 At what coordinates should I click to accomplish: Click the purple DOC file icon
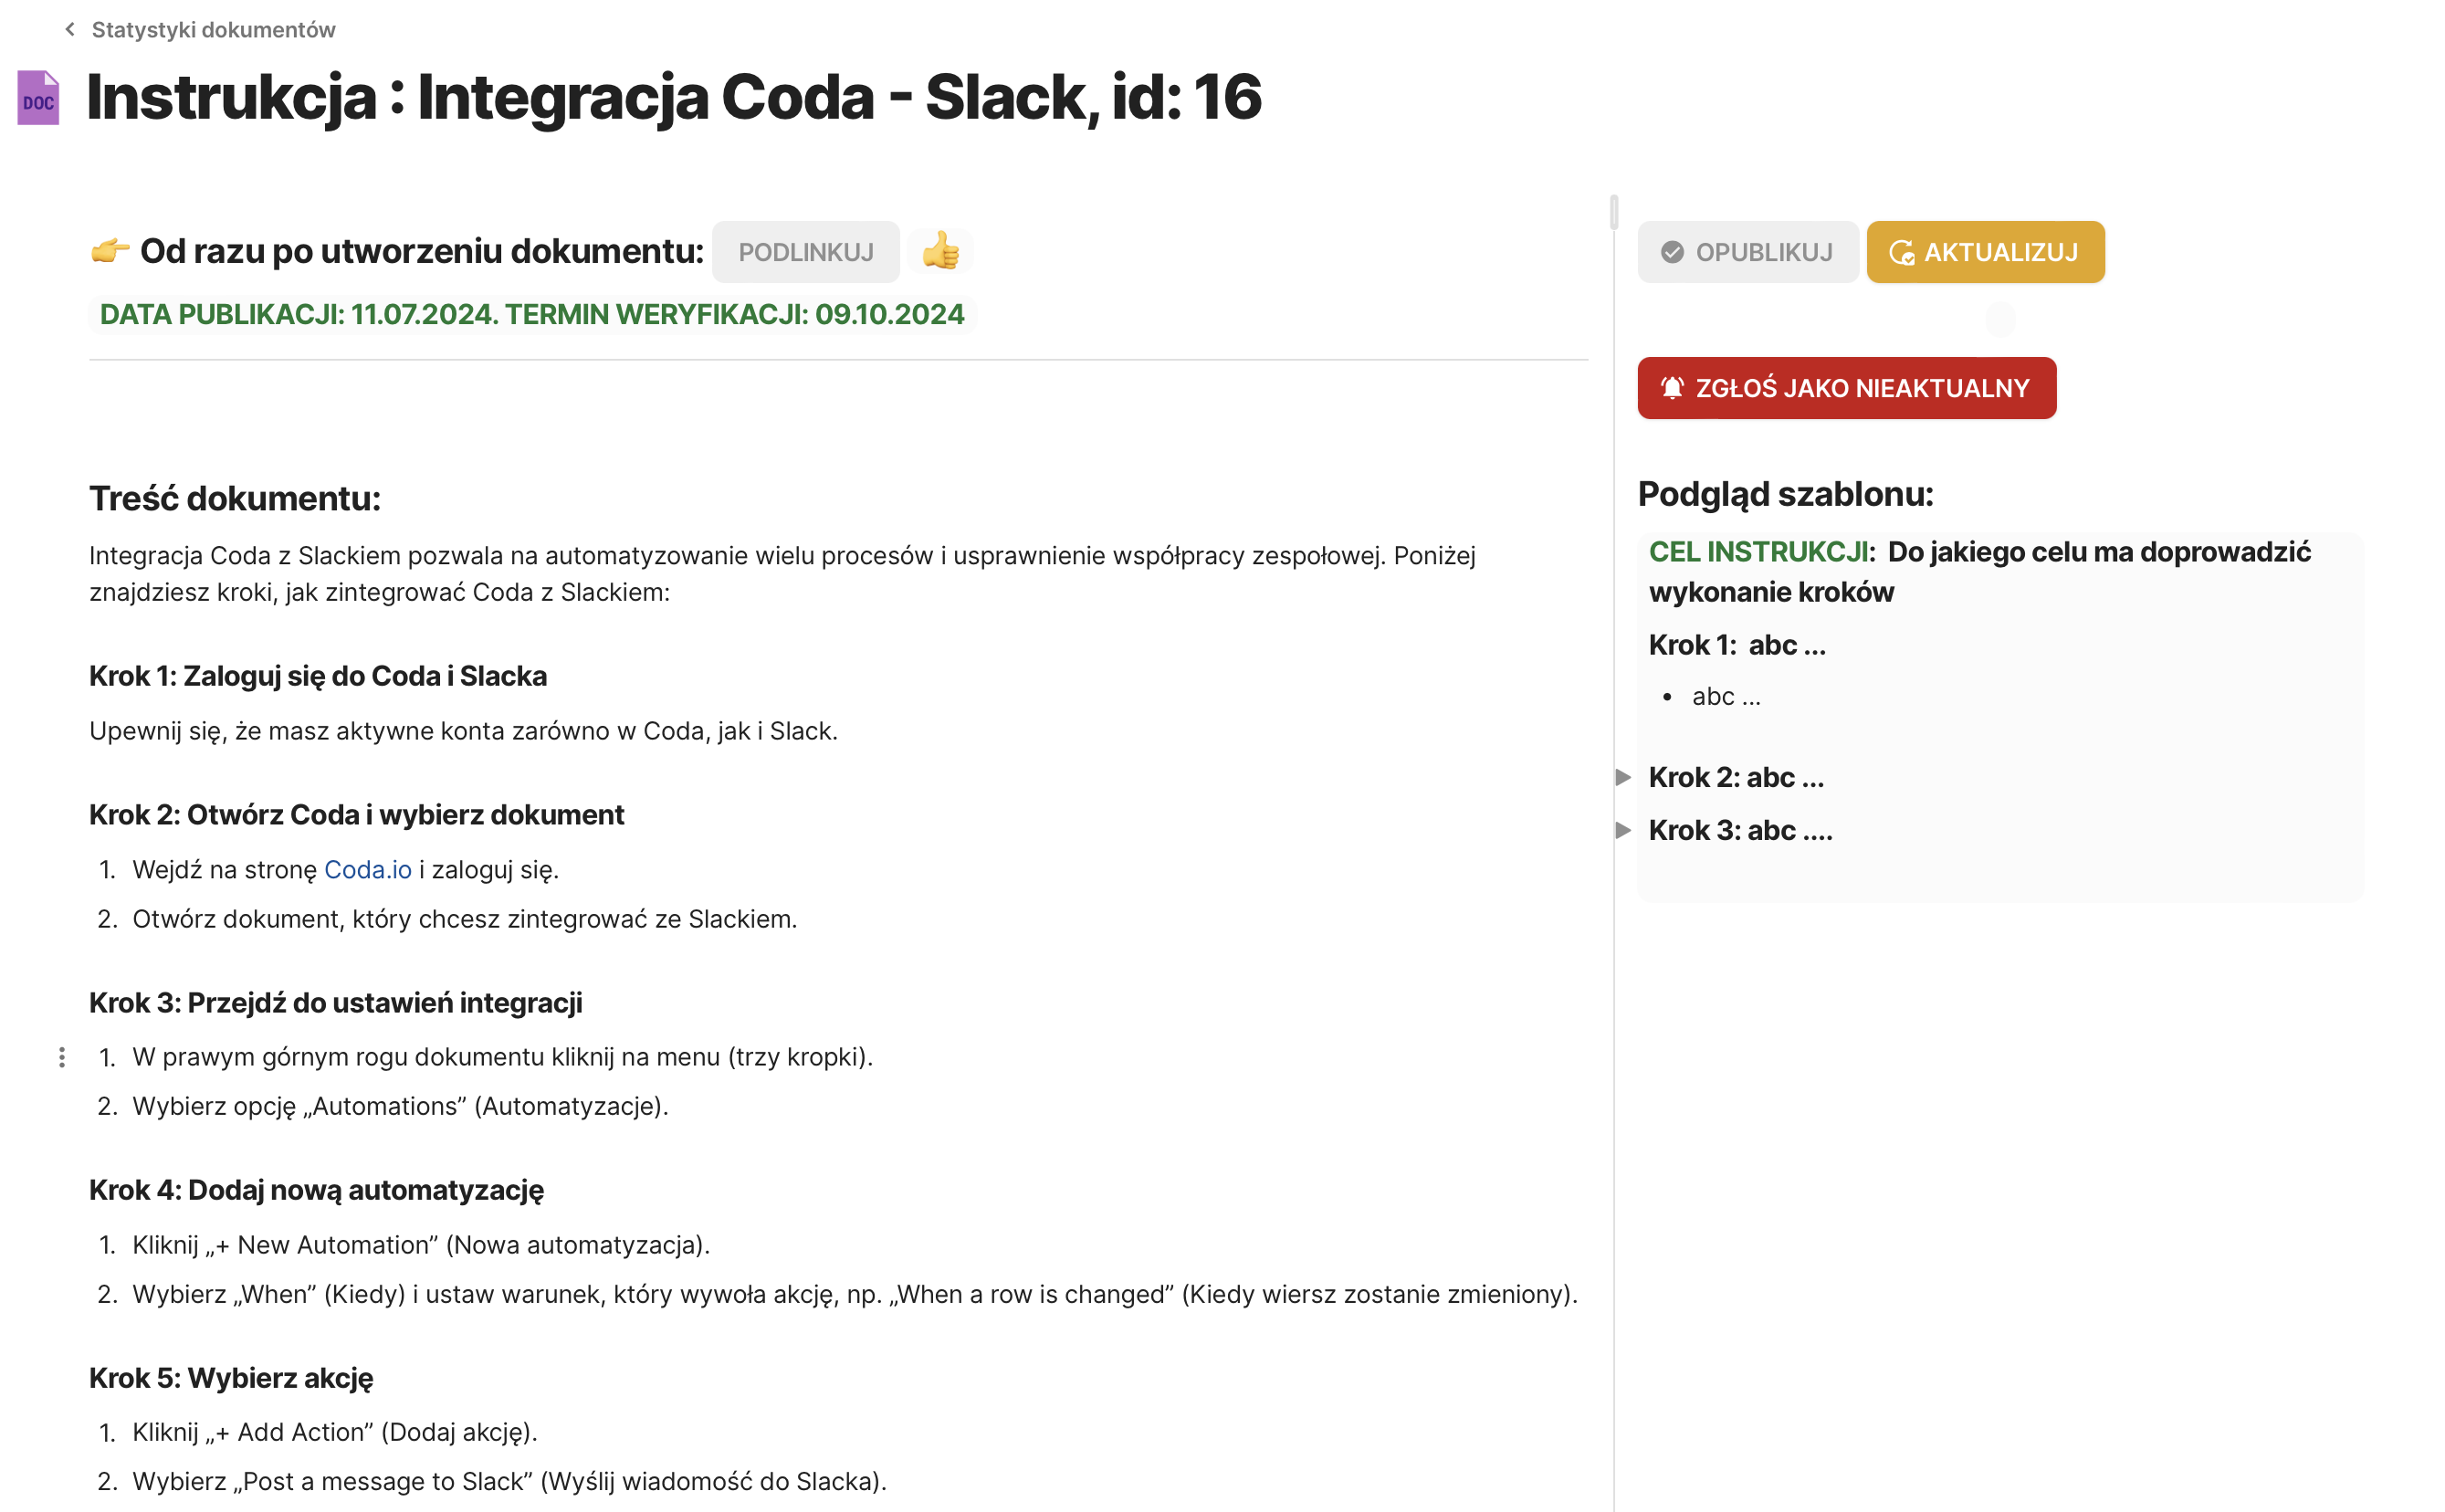pos(38,98)
